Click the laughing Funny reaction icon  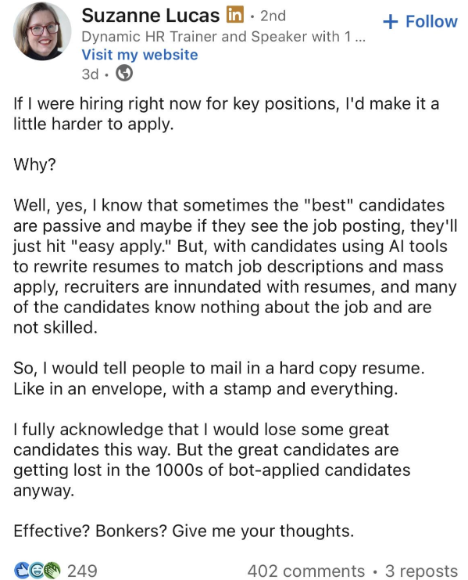click(x=37, y=570)
